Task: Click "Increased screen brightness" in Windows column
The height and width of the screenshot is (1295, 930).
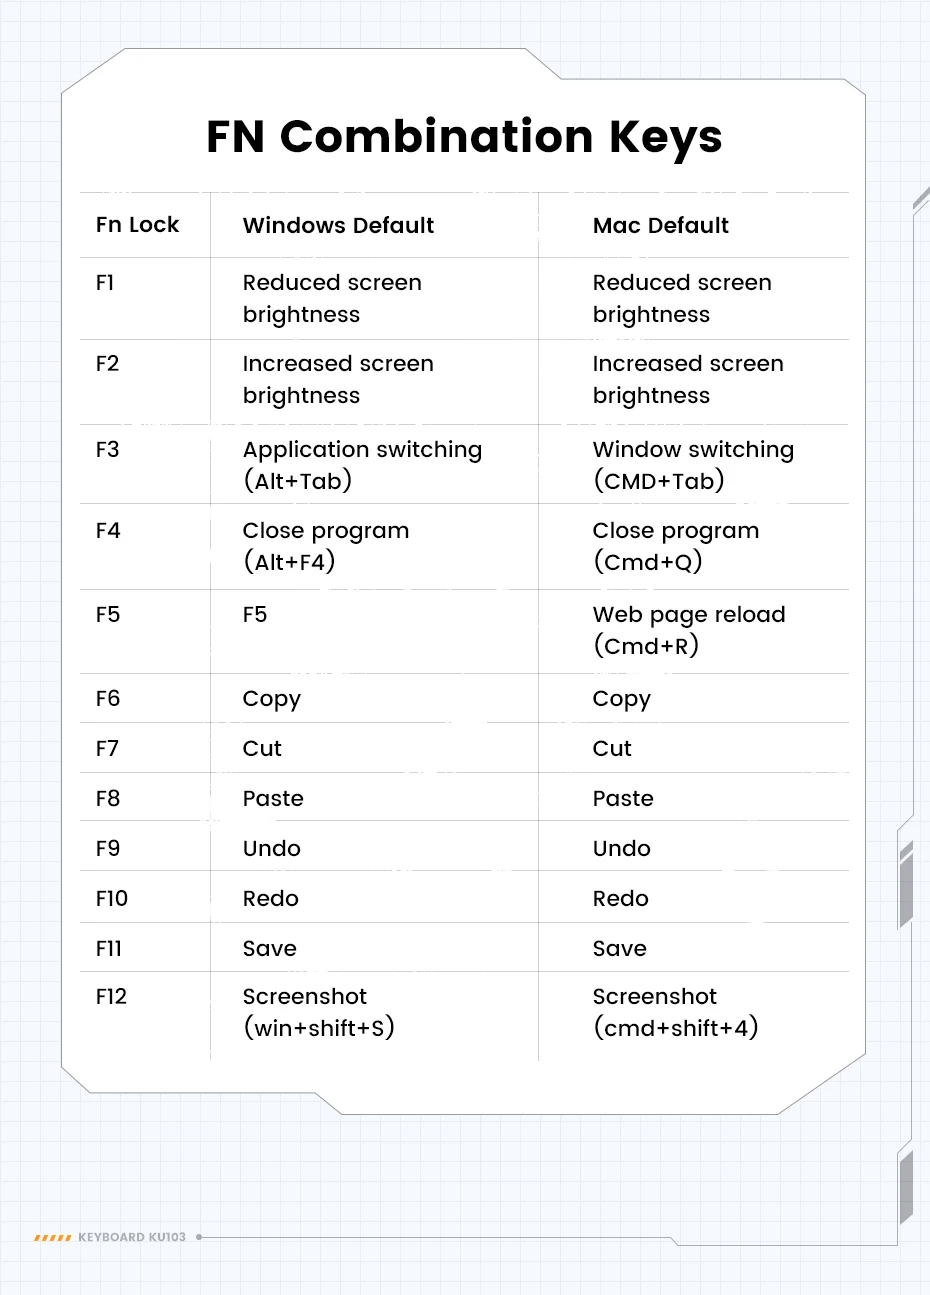Action: [338, 379]
